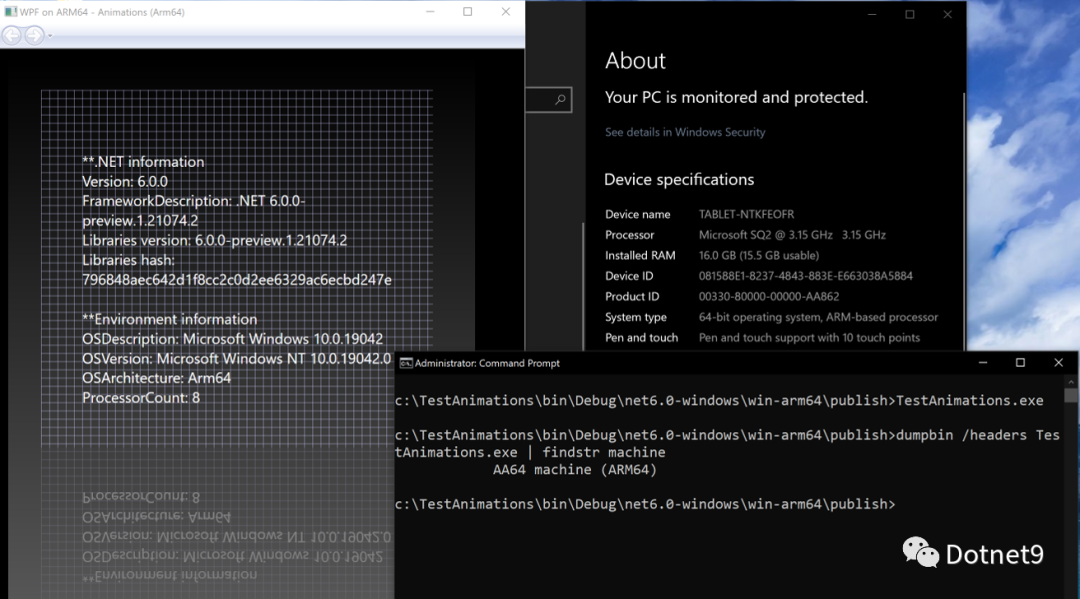1080x599 pixels.
Task: Click the About page heading
Action: pos(635,61)
